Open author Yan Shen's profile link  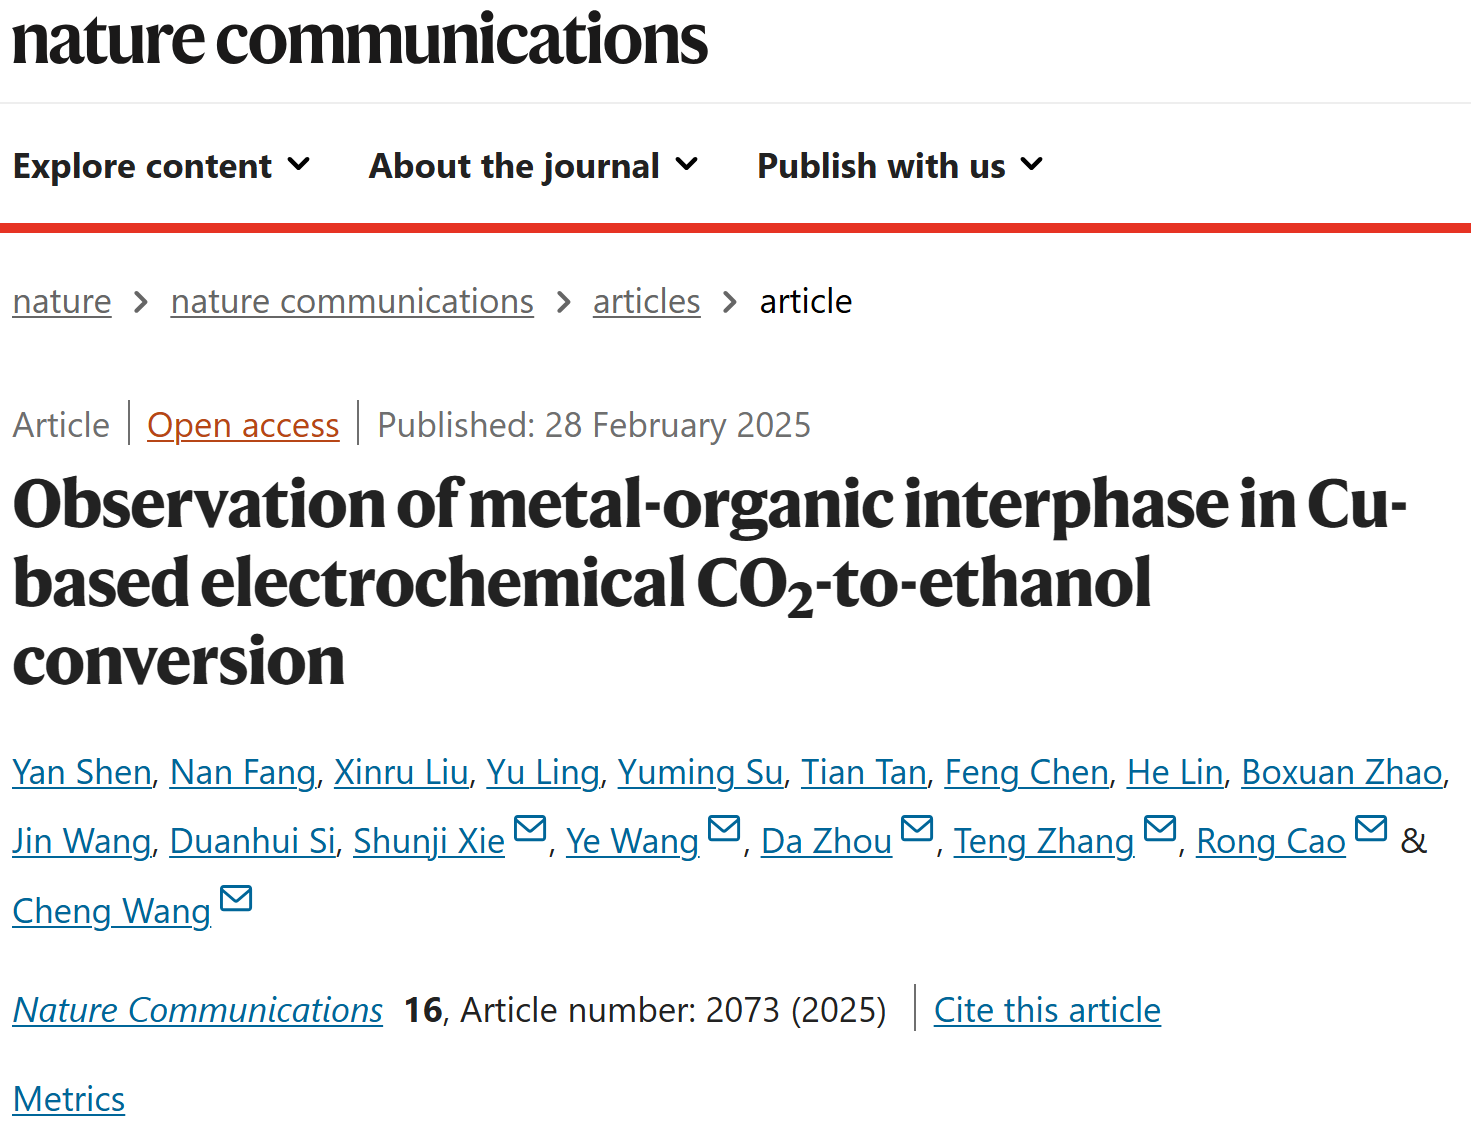click(x=82, y=772)
